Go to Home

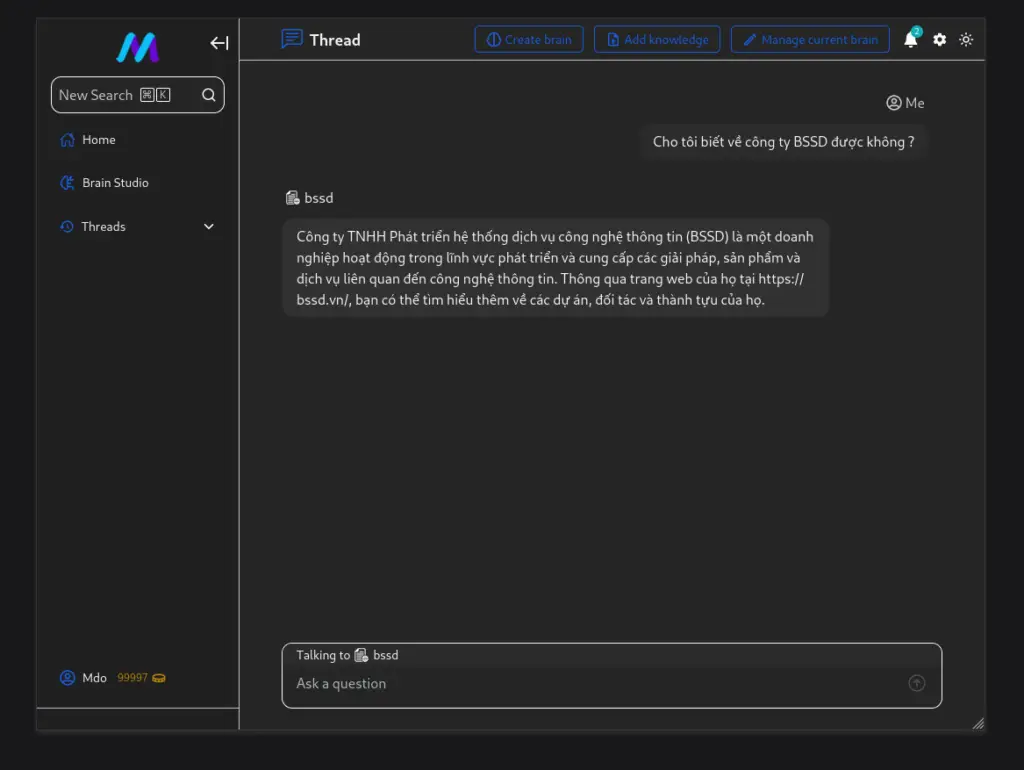[x=138, y=140]
